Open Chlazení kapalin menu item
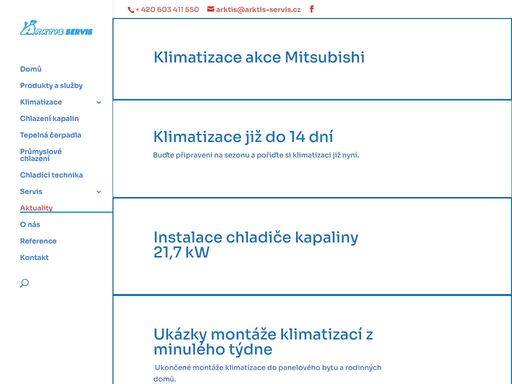 [49, 119]
